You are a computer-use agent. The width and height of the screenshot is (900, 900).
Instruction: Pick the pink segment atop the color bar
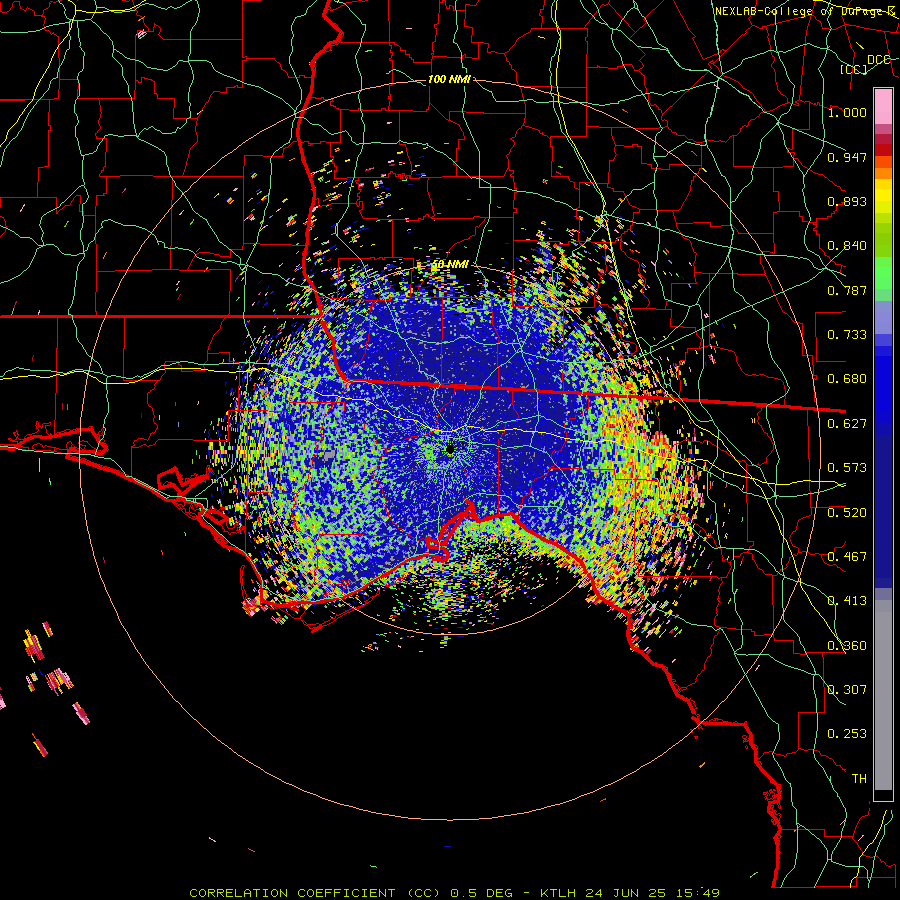(x=883, y=107)
